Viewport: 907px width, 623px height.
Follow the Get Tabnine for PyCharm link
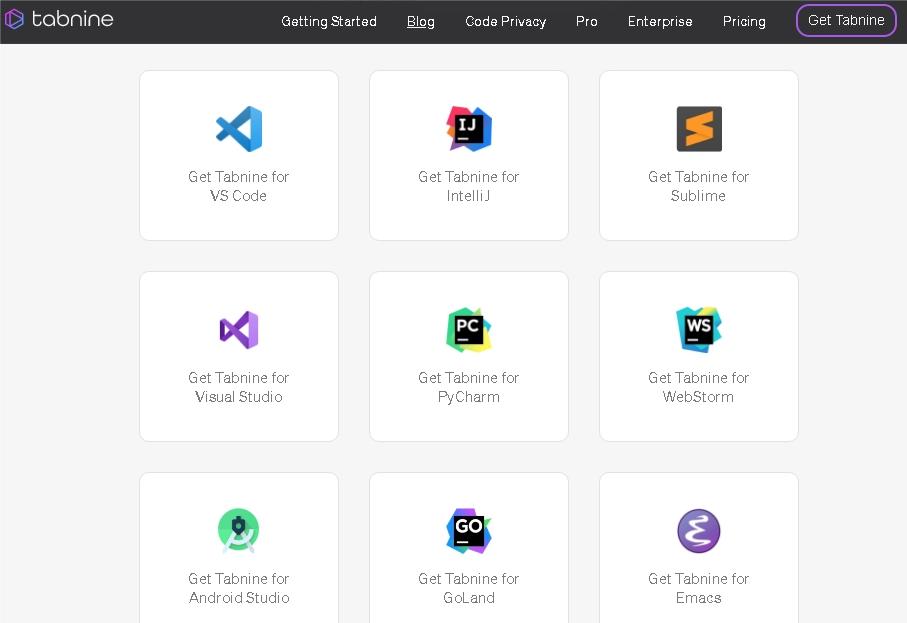click(x=469, y=387)
